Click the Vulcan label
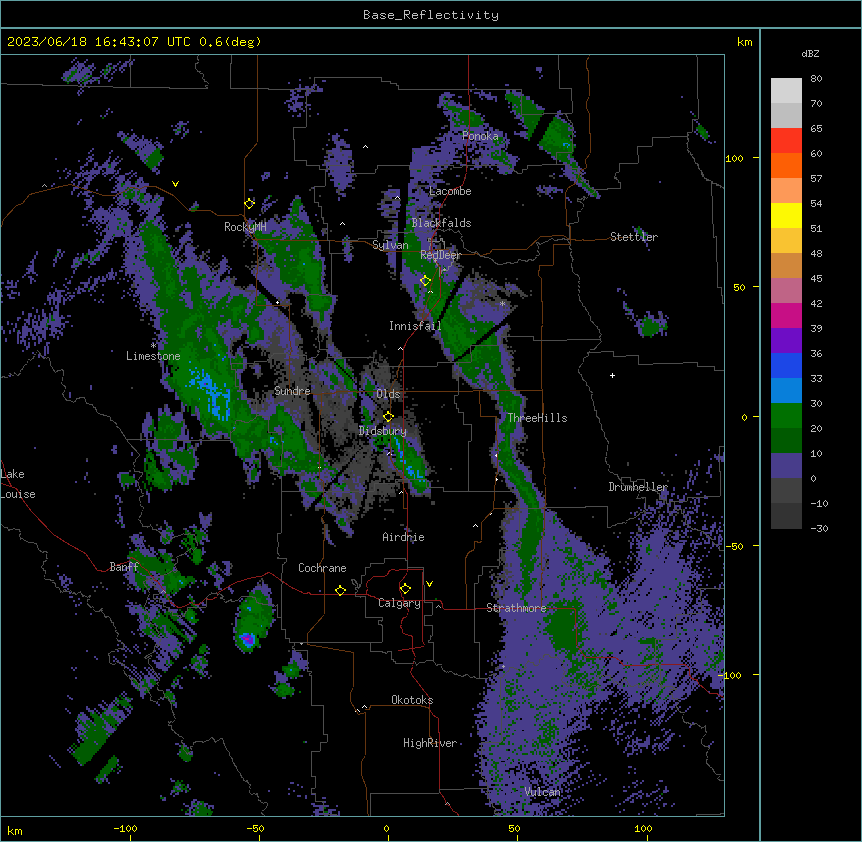This screenshot has height=842, width=862. 542,792
